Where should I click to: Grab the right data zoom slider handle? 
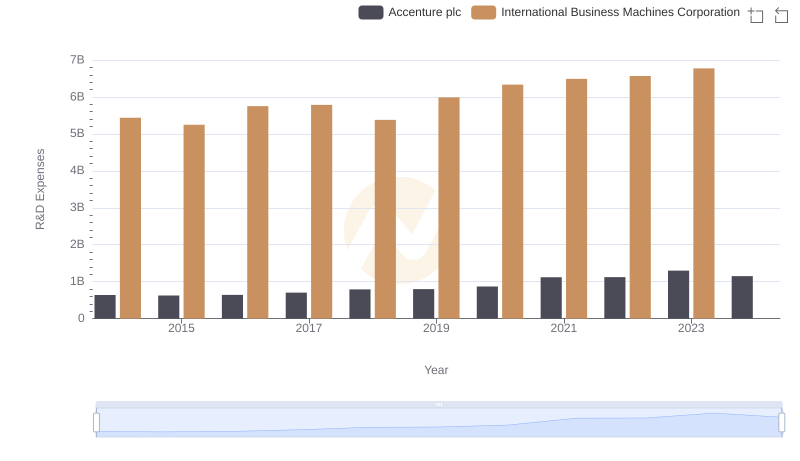click(x=781, y=423)
